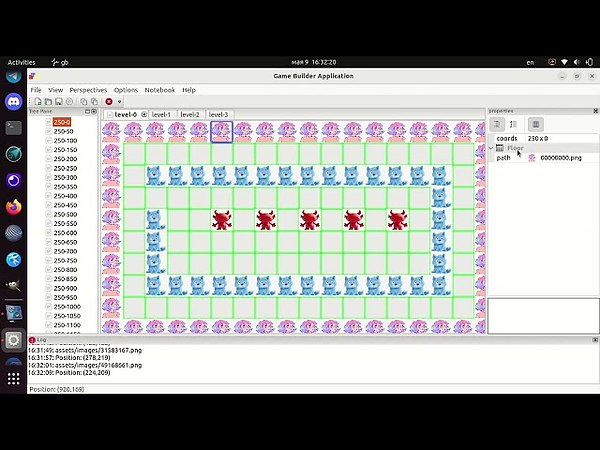Click the blue-outlined selected wall tile
Screen dimensions: 600x450
(222, 132)
